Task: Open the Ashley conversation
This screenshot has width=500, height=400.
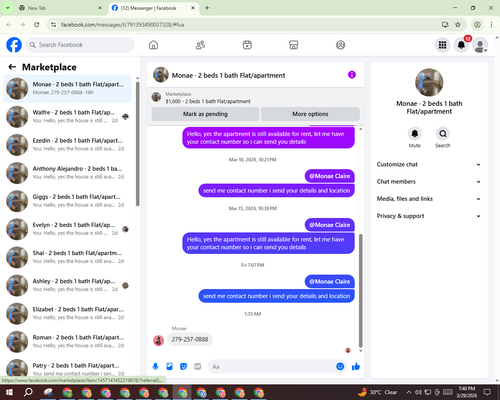Action: (67, 286)
